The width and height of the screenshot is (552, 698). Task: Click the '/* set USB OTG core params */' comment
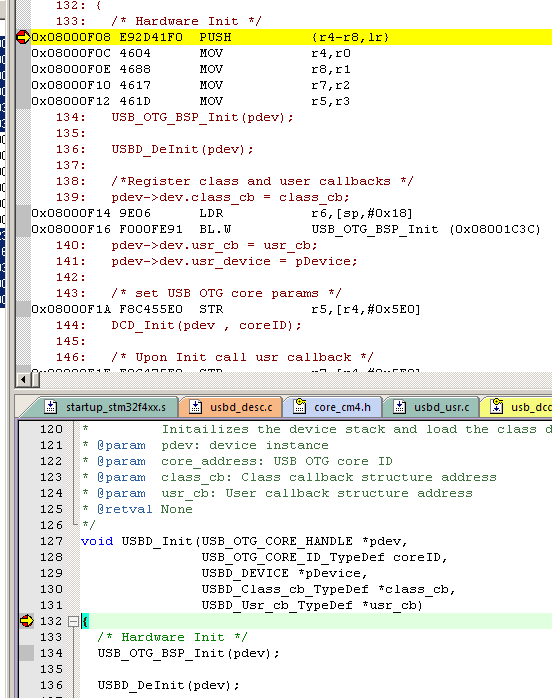[226, 293]
